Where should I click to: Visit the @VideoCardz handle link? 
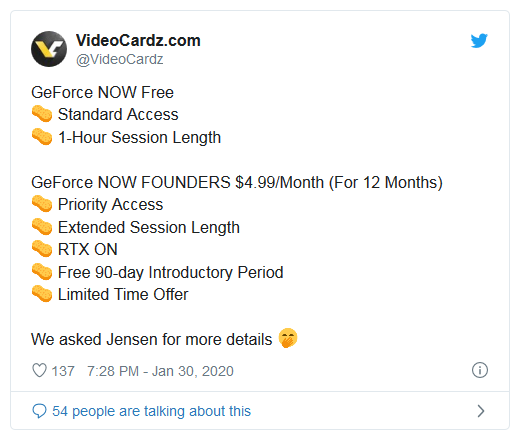pos(119,59)
